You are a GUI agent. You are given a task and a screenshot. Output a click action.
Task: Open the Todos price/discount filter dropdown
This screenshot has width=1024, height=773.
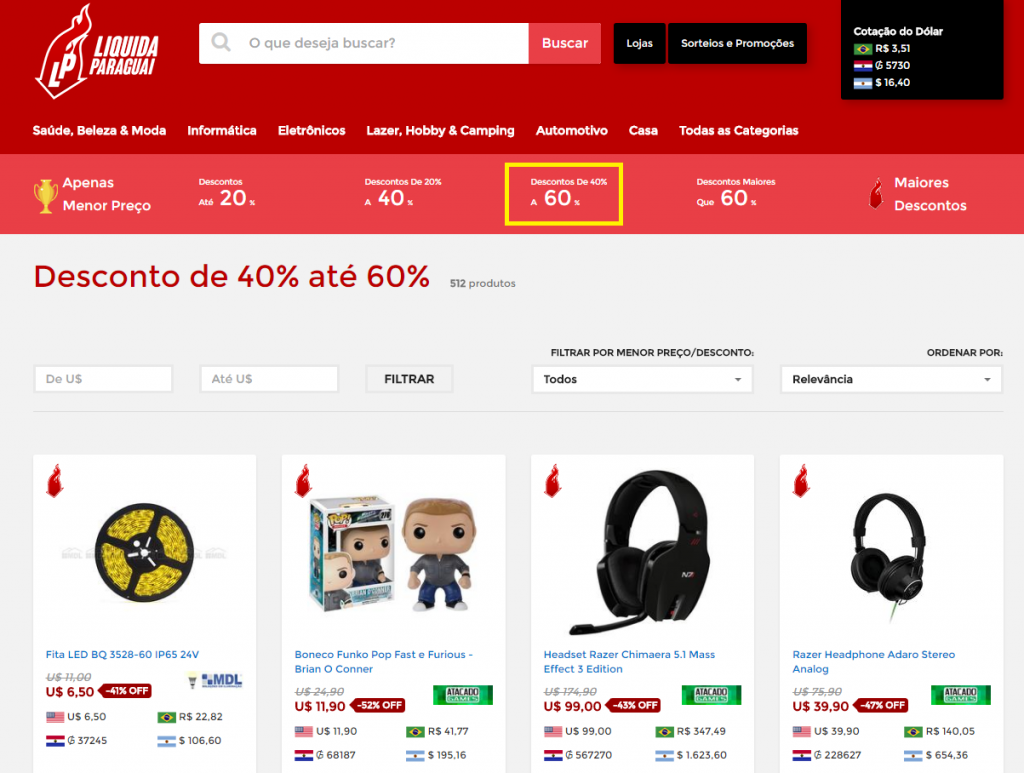click(x=643, y=379)
